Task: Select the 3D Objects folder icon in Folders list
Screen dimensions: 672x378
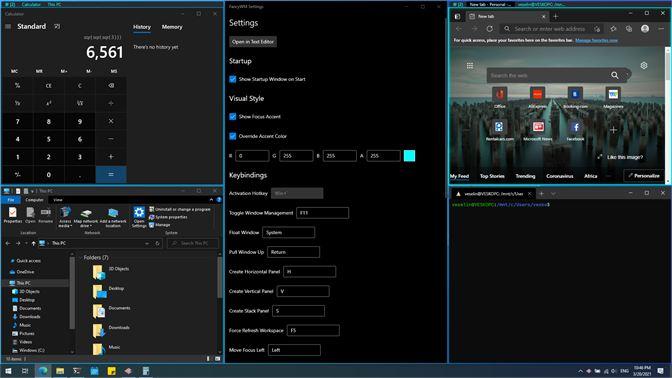Action: 99,272
